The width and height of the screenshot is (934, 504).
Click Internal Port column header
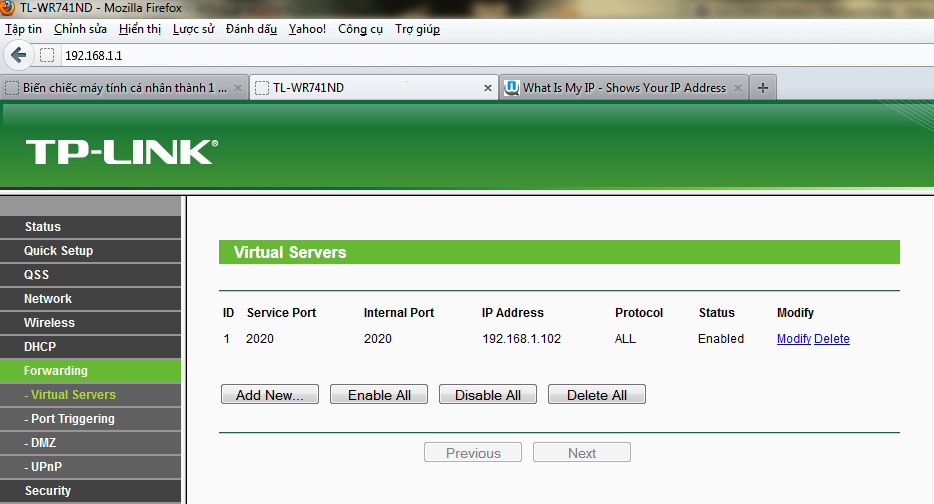tap(398, 313)
